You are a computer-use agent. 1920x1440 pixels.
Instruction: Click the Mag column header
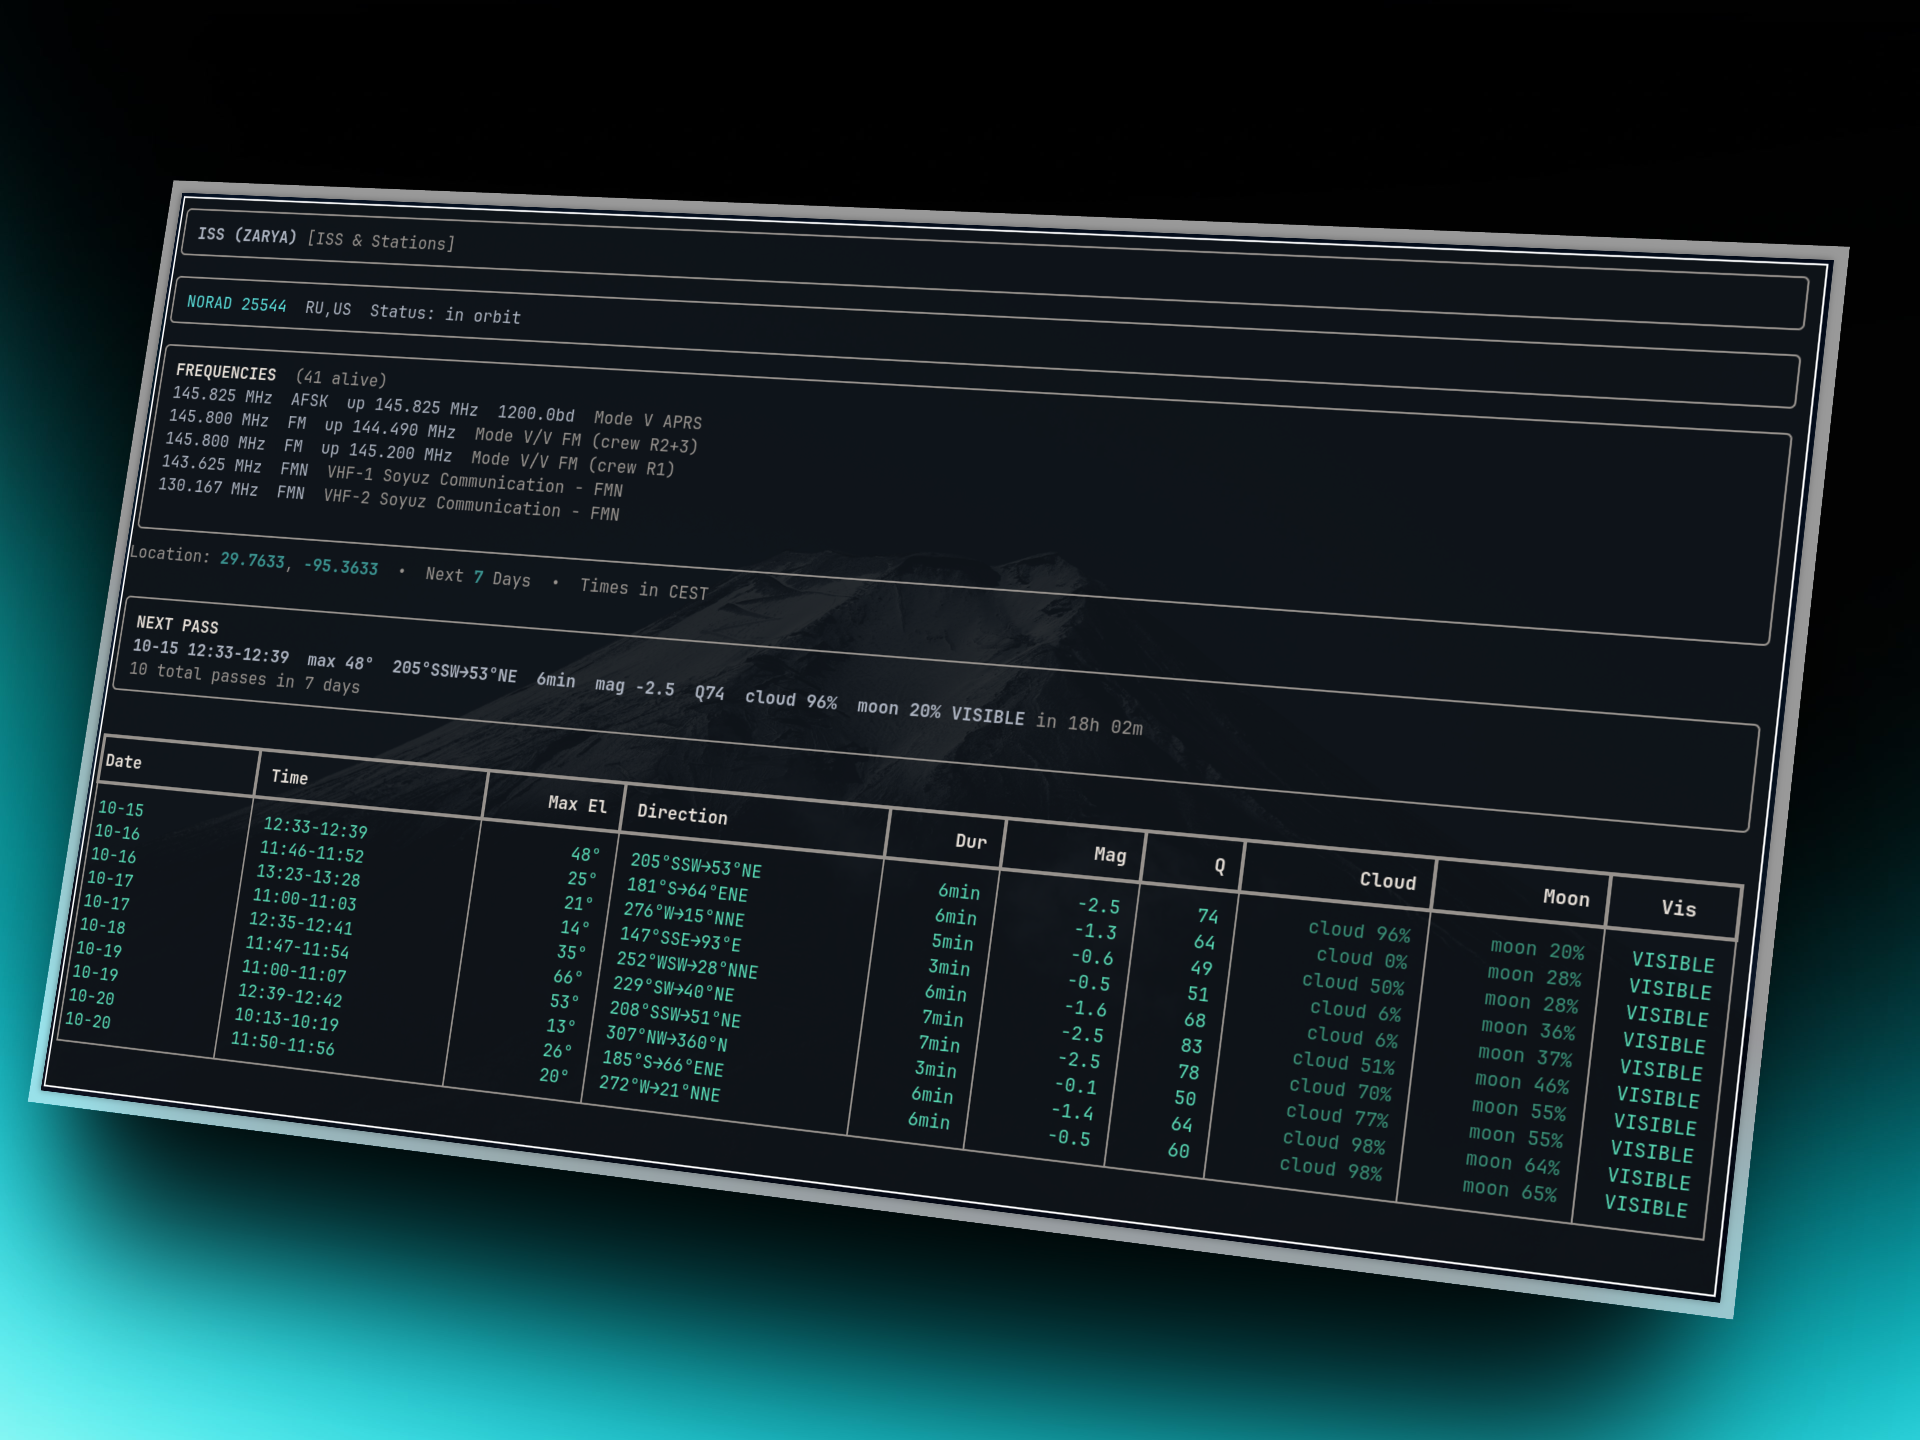1109,854
